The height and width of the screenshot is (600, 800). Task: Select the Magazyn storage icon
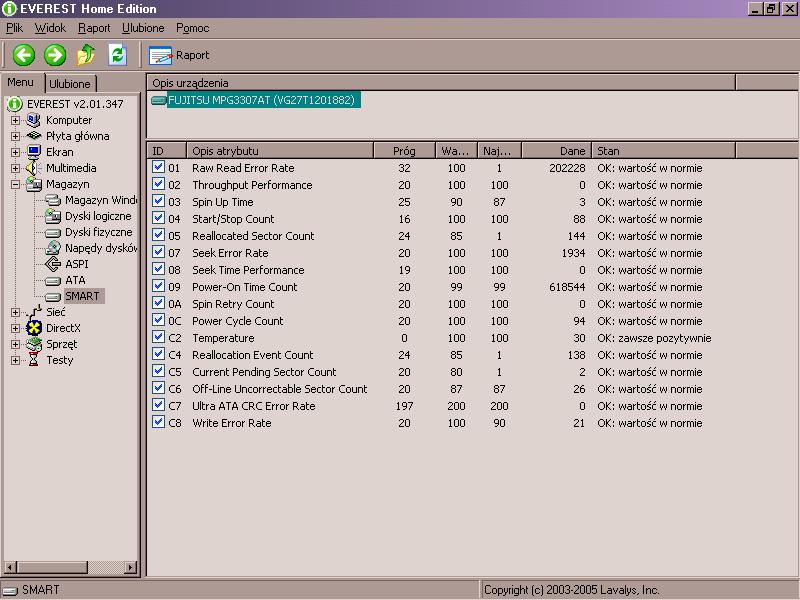coord(34,184)
